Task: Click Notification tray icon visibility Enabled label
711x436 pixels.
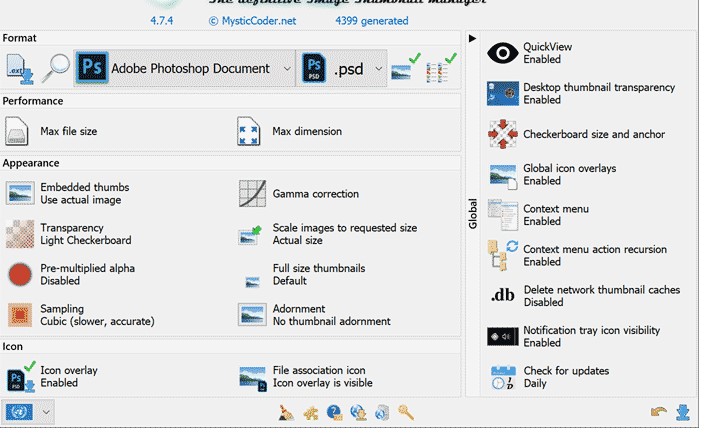Action: tap(542, 343)
